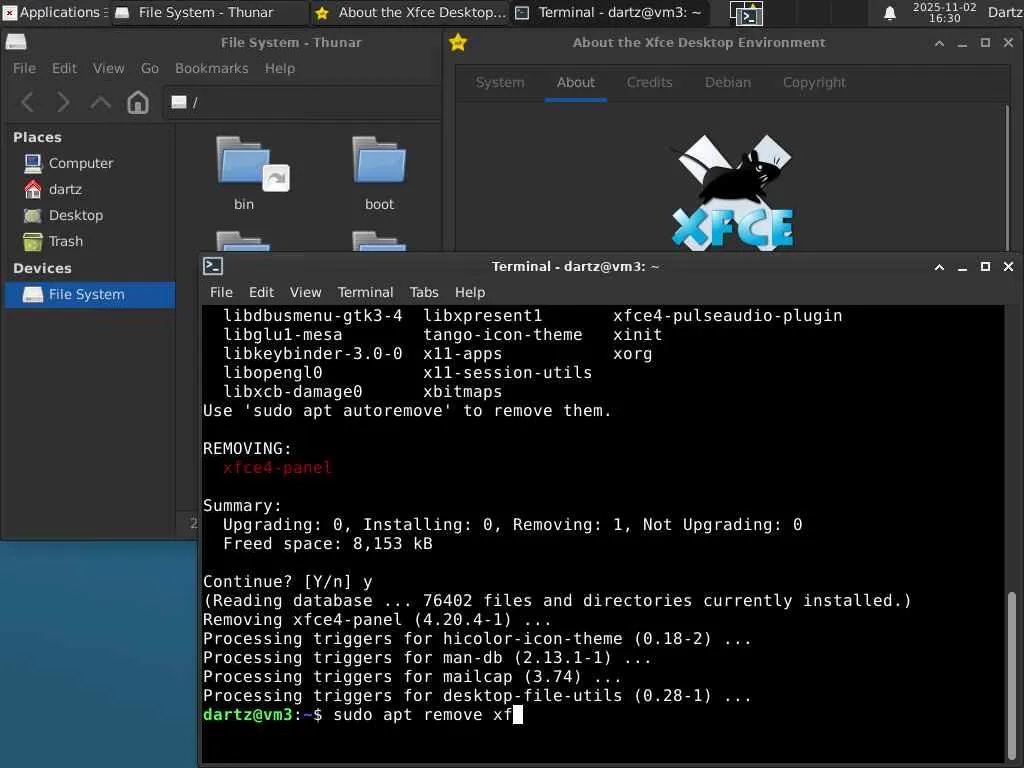Open notifications bell in panel
The height and width of the screenshot is (768, 1024).
(889, 13)
